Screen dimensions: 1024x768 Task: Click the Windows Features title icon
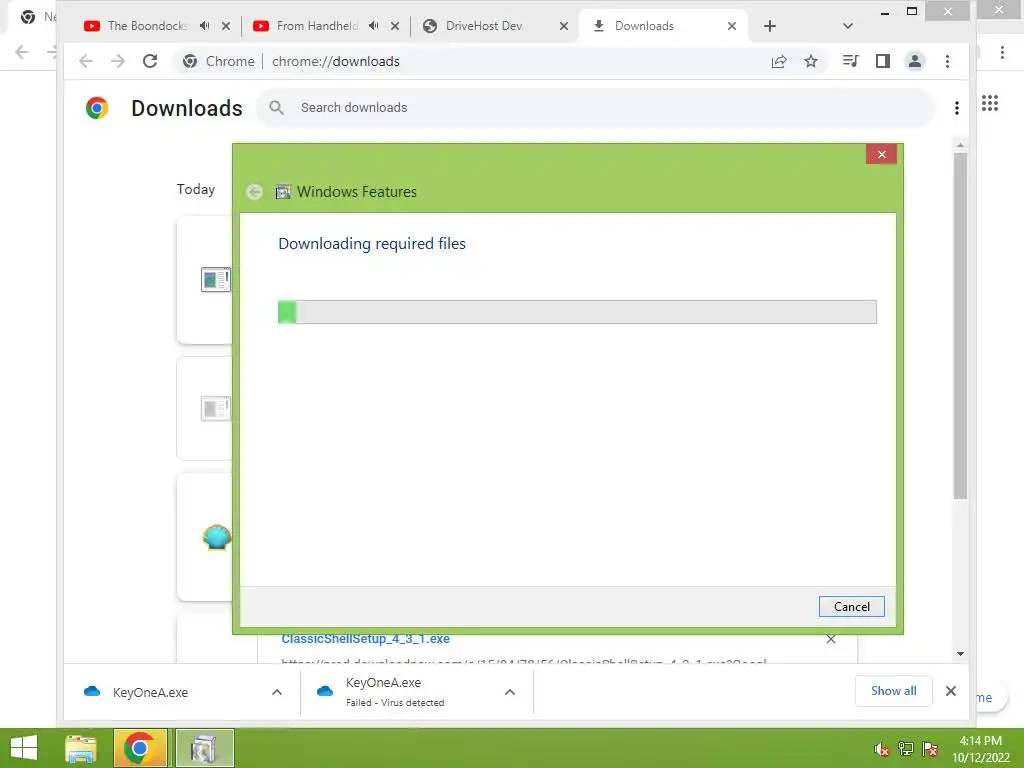click(283, 191)
